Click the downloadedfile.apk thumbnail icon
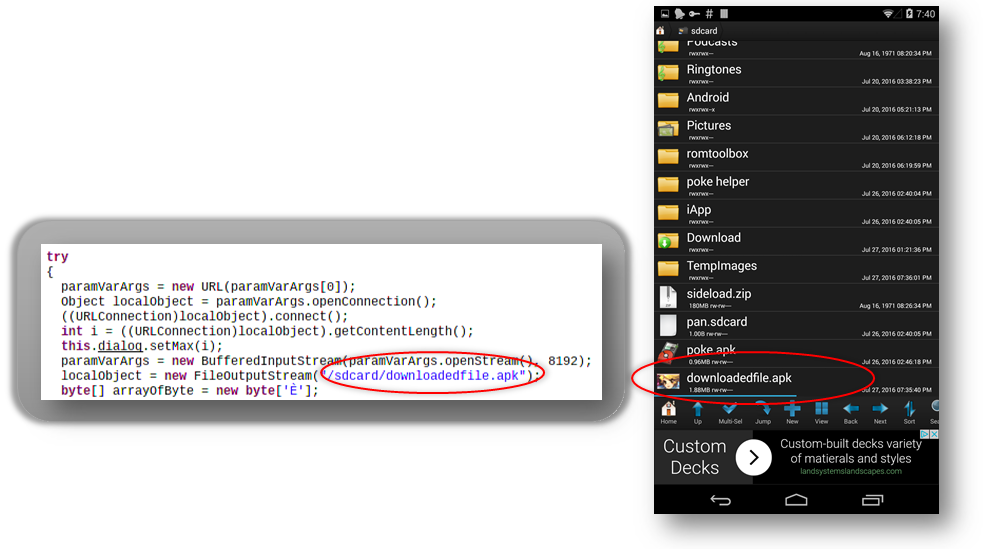The image size is (983, 549). tap(668, 381)
